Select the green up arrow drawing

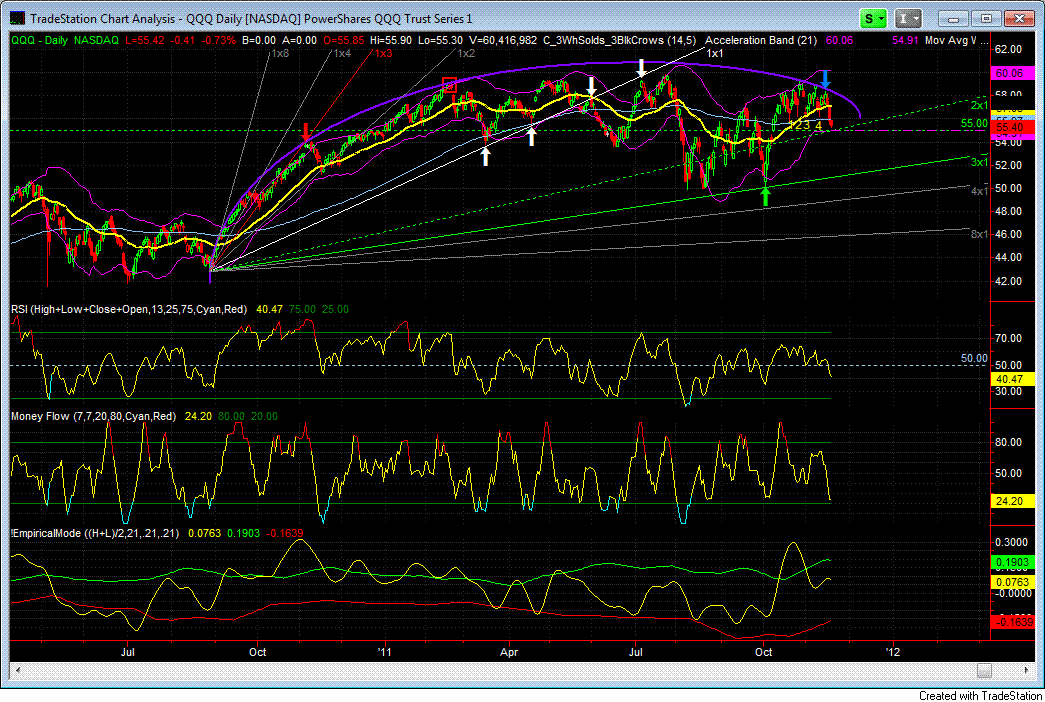click(765, 196)
